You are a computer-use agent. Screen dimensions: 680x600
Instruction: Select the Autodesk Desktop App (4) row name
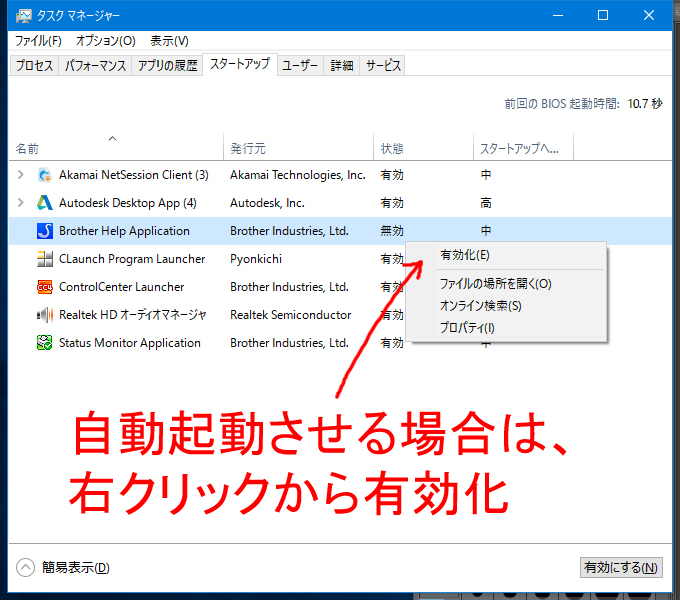click(128, 203)
